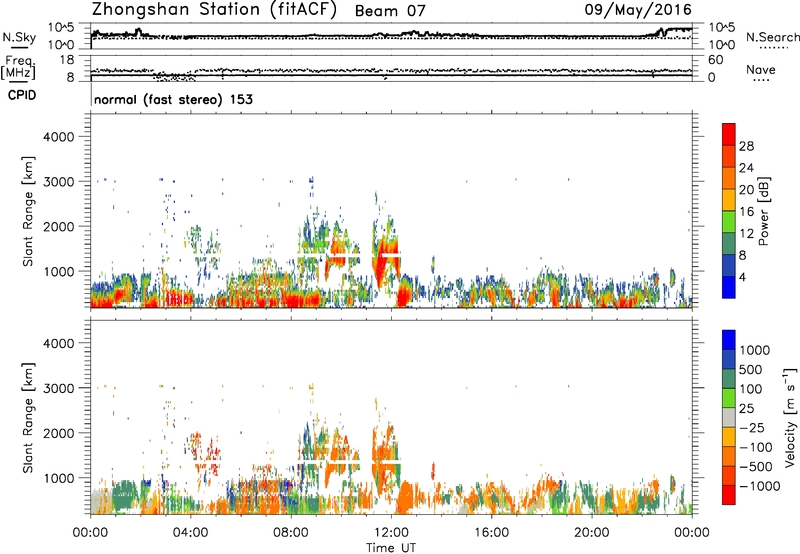Pick the top red segment of power colorbar
The height and width of the screenshot is (554, 800).
(729, 135)
